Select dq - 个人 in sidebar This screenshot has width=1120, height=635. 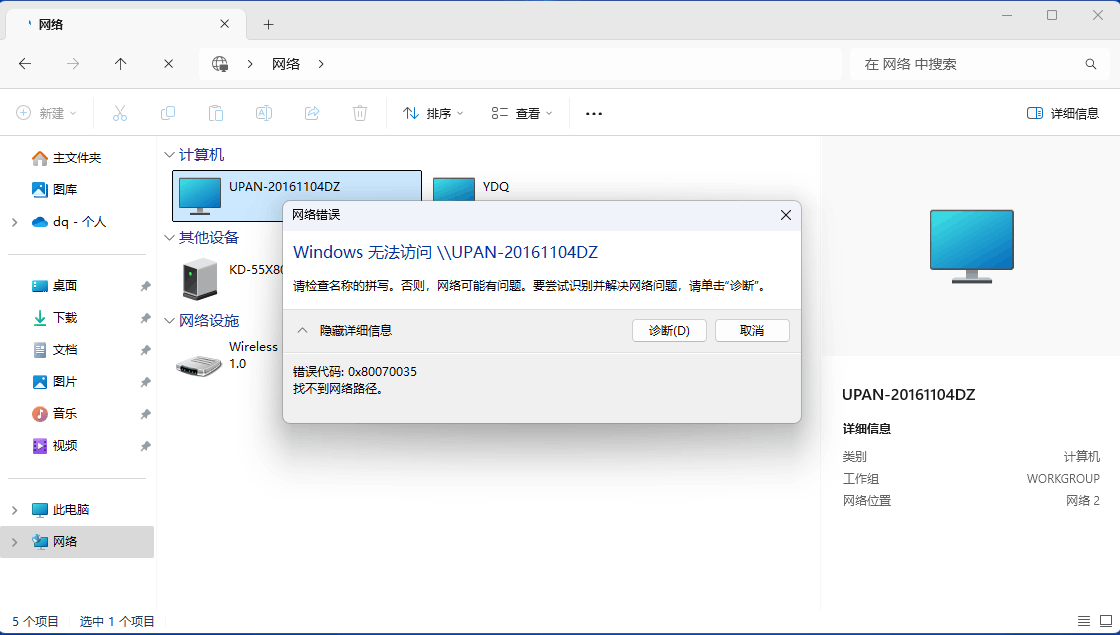click(x=79, y=222)
